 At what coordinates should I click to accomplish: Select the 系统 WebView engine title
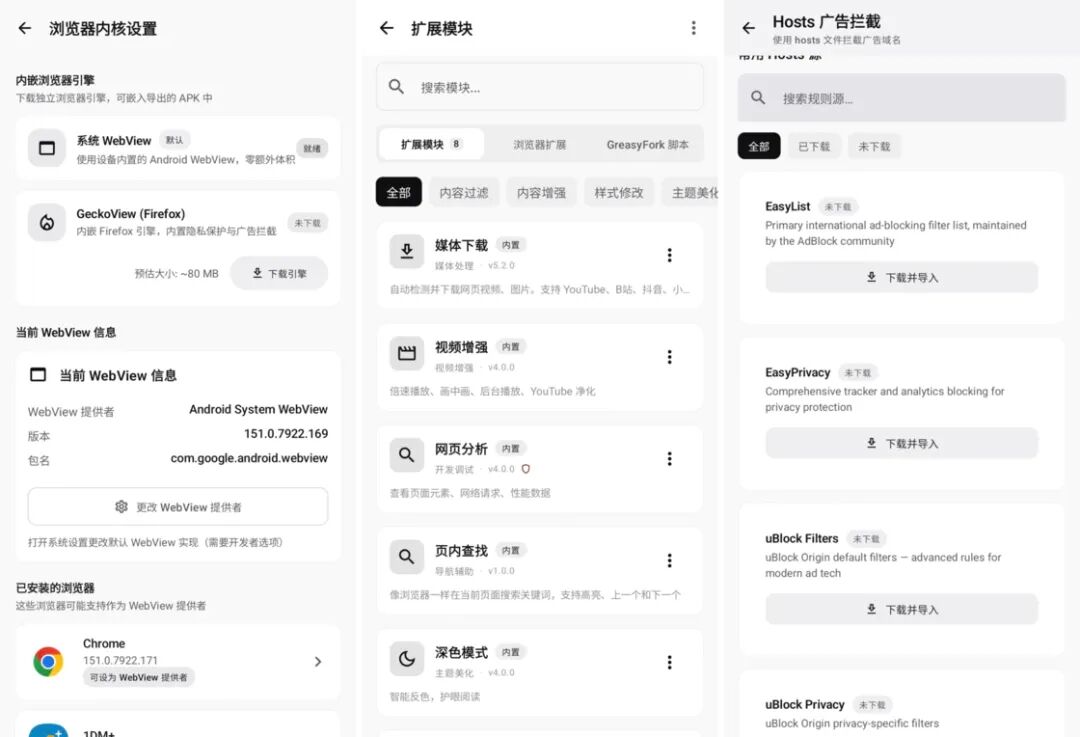[x=114, y=141]
